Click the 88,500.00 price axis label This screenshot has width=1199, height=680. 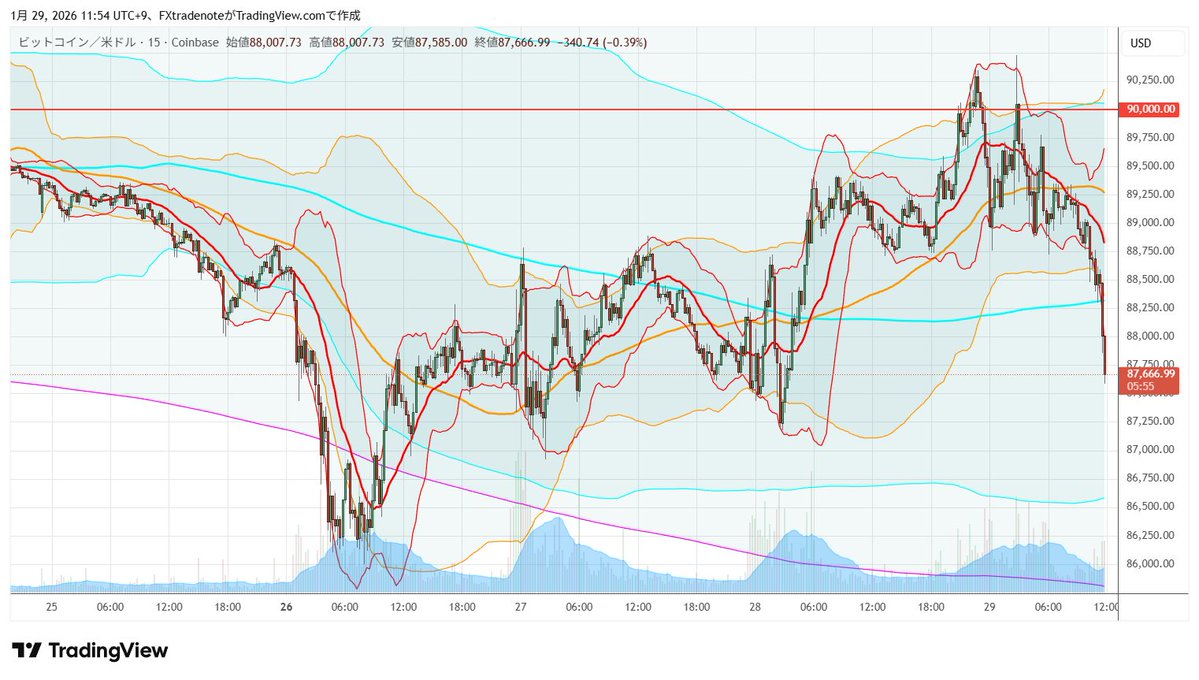coord(1150,279)
